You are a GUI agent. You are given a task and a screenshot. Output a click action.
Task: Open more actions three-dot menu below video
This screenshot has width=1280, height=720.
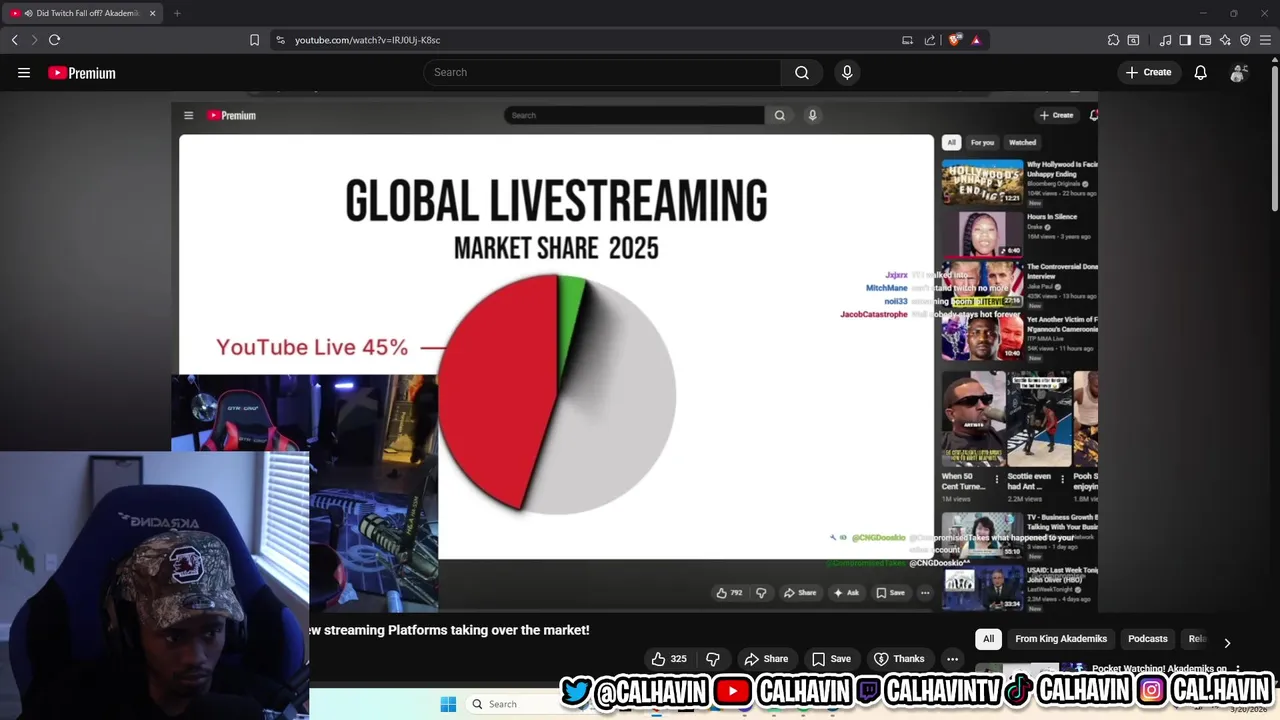click(952, 659)
